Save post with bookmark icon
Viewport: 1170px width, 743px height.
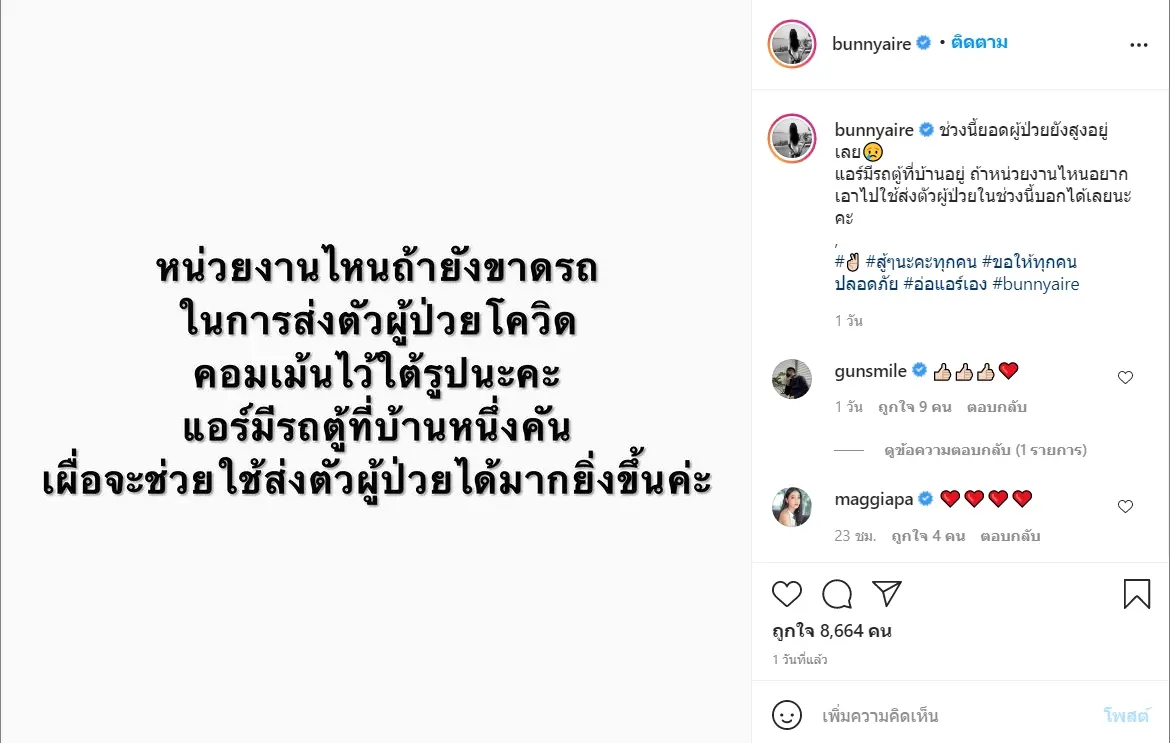pyautogui.click(x=1136, y=594)
